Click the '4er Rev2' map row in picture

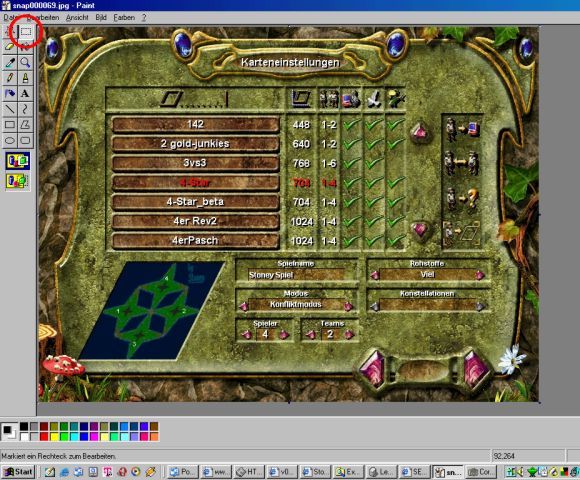tap(195, 221)
